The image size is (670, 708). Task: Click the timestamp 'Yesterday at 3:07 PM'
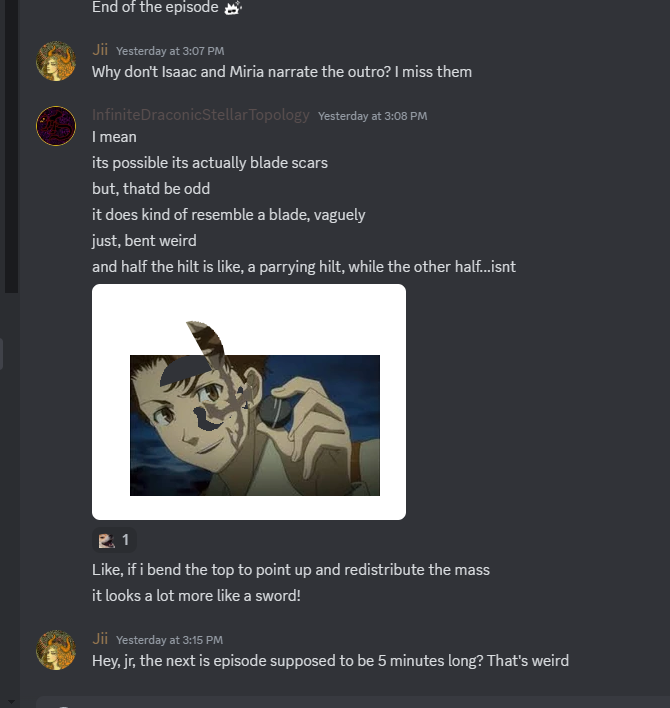pyautogui.click(x=170, y=51)
